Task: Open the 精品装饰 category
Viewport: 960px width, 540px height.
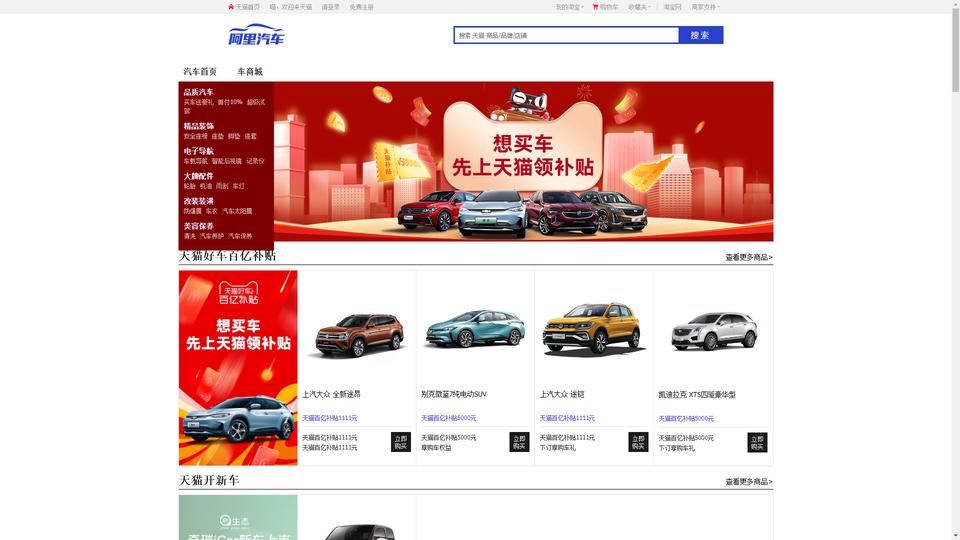Action: pyautogui.click(x=198, y=126)
